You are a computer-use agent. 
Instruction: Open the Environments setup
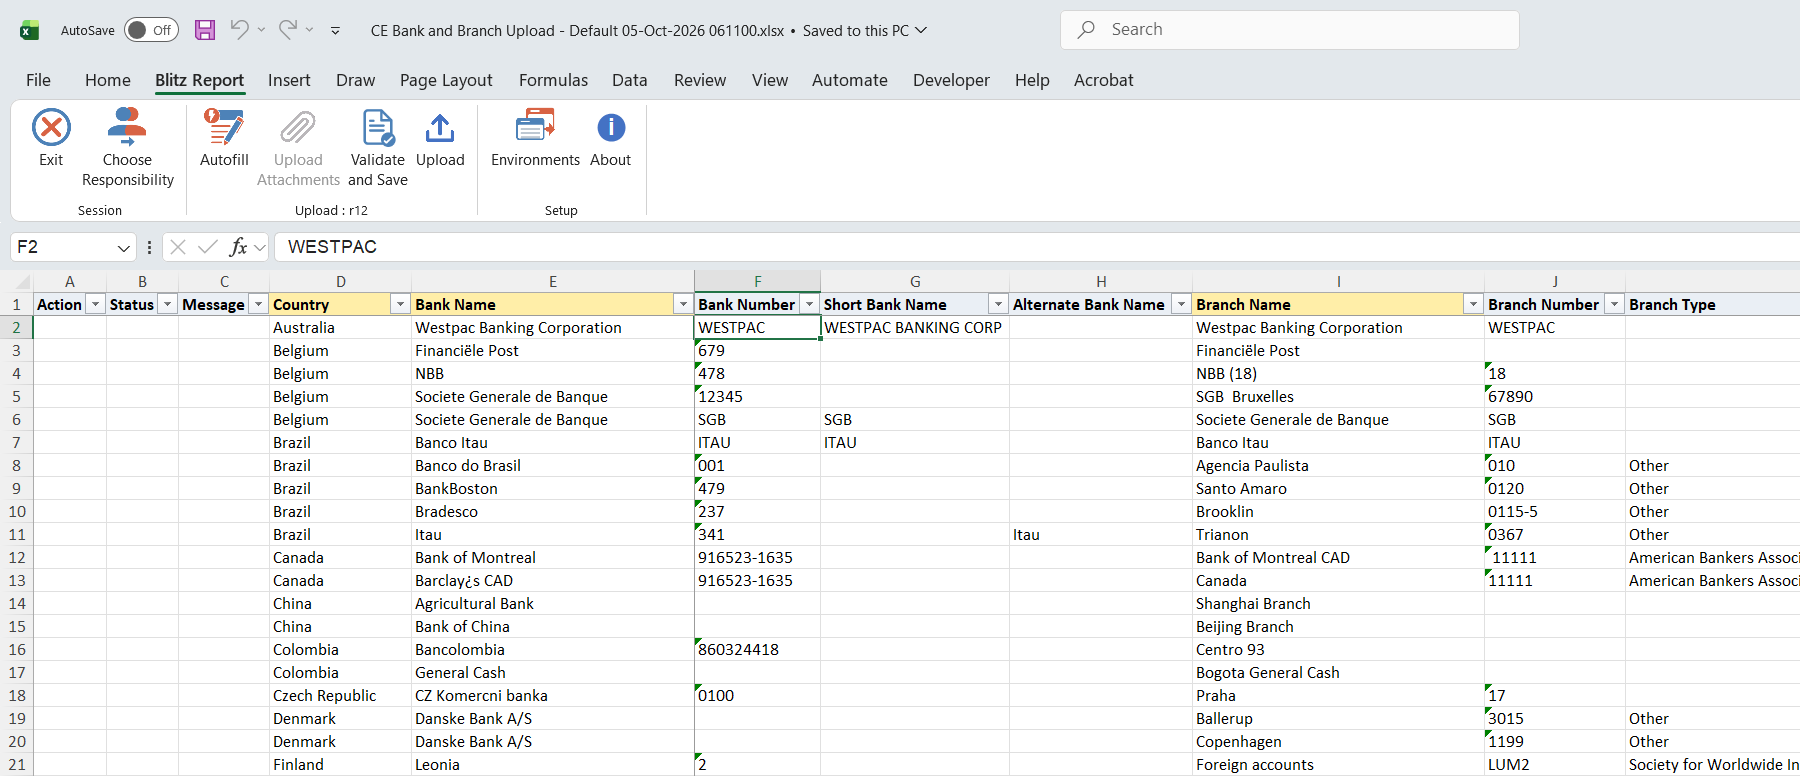[x=535, y=137]
